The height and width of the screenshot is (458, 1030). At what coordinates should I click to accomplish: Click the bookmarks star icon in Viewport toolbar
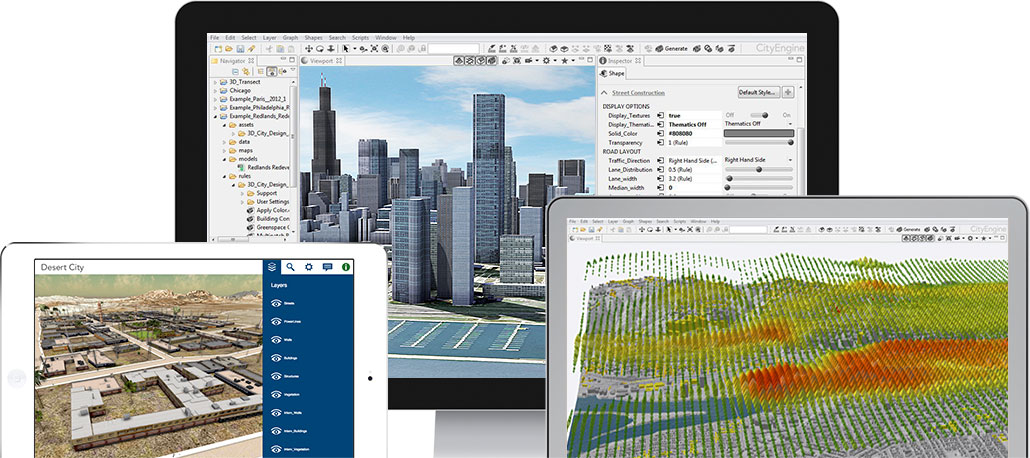point(564,61)
